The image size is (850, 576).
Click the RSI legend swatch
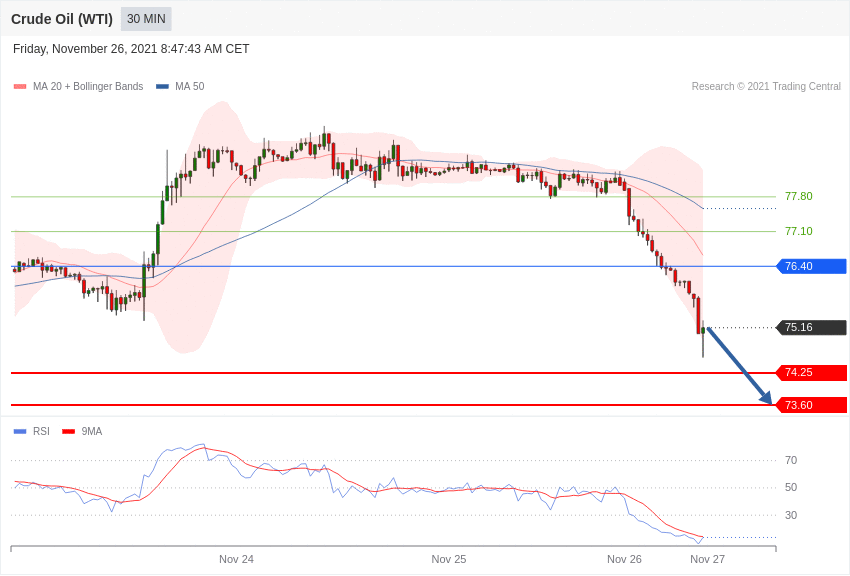point(20,431)
